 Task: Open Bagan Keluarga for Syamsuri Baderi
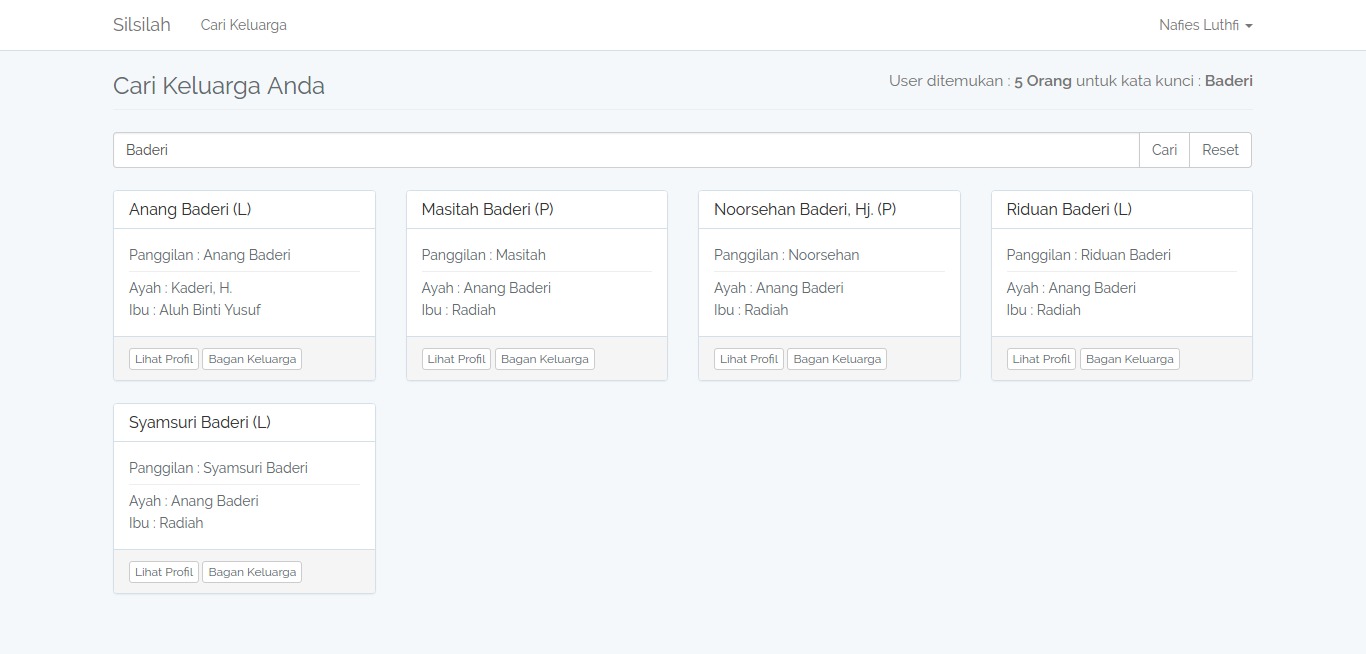tap(251, 571)
